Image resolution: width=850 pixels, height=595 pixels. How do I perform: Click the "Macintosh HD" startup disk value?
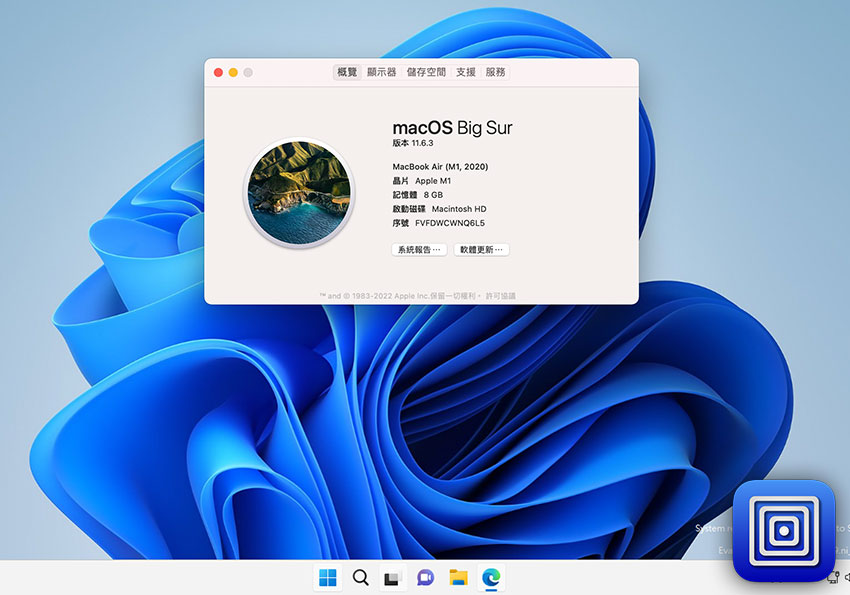pyautogui.click(x=459, y=209)
